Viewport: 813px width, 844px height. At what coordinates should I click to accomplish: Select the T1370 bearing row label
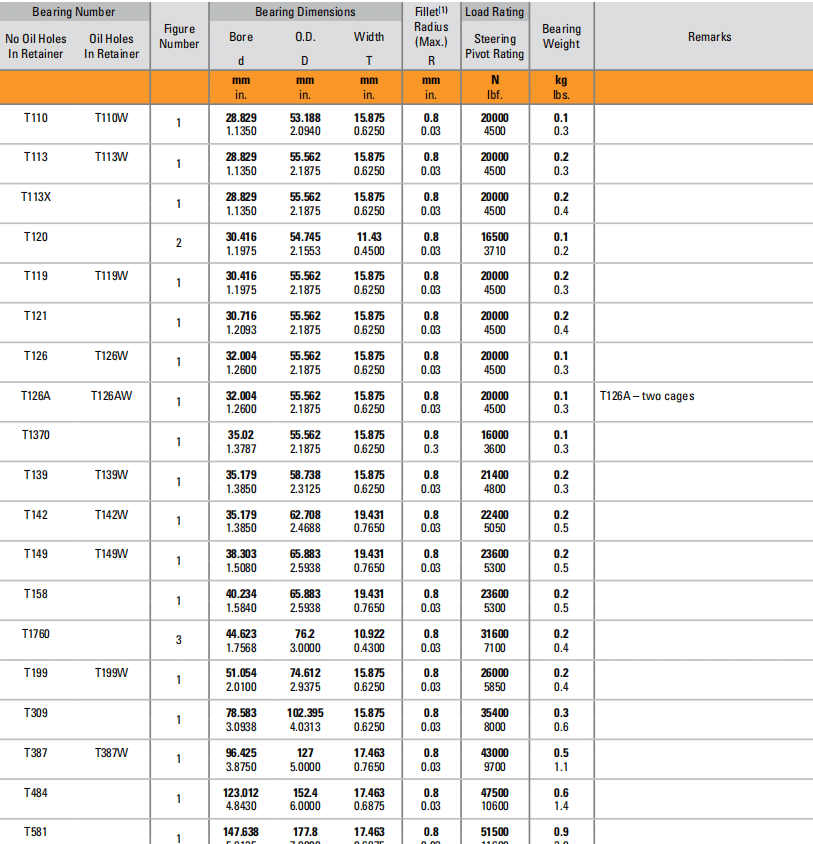coord(36,435)
